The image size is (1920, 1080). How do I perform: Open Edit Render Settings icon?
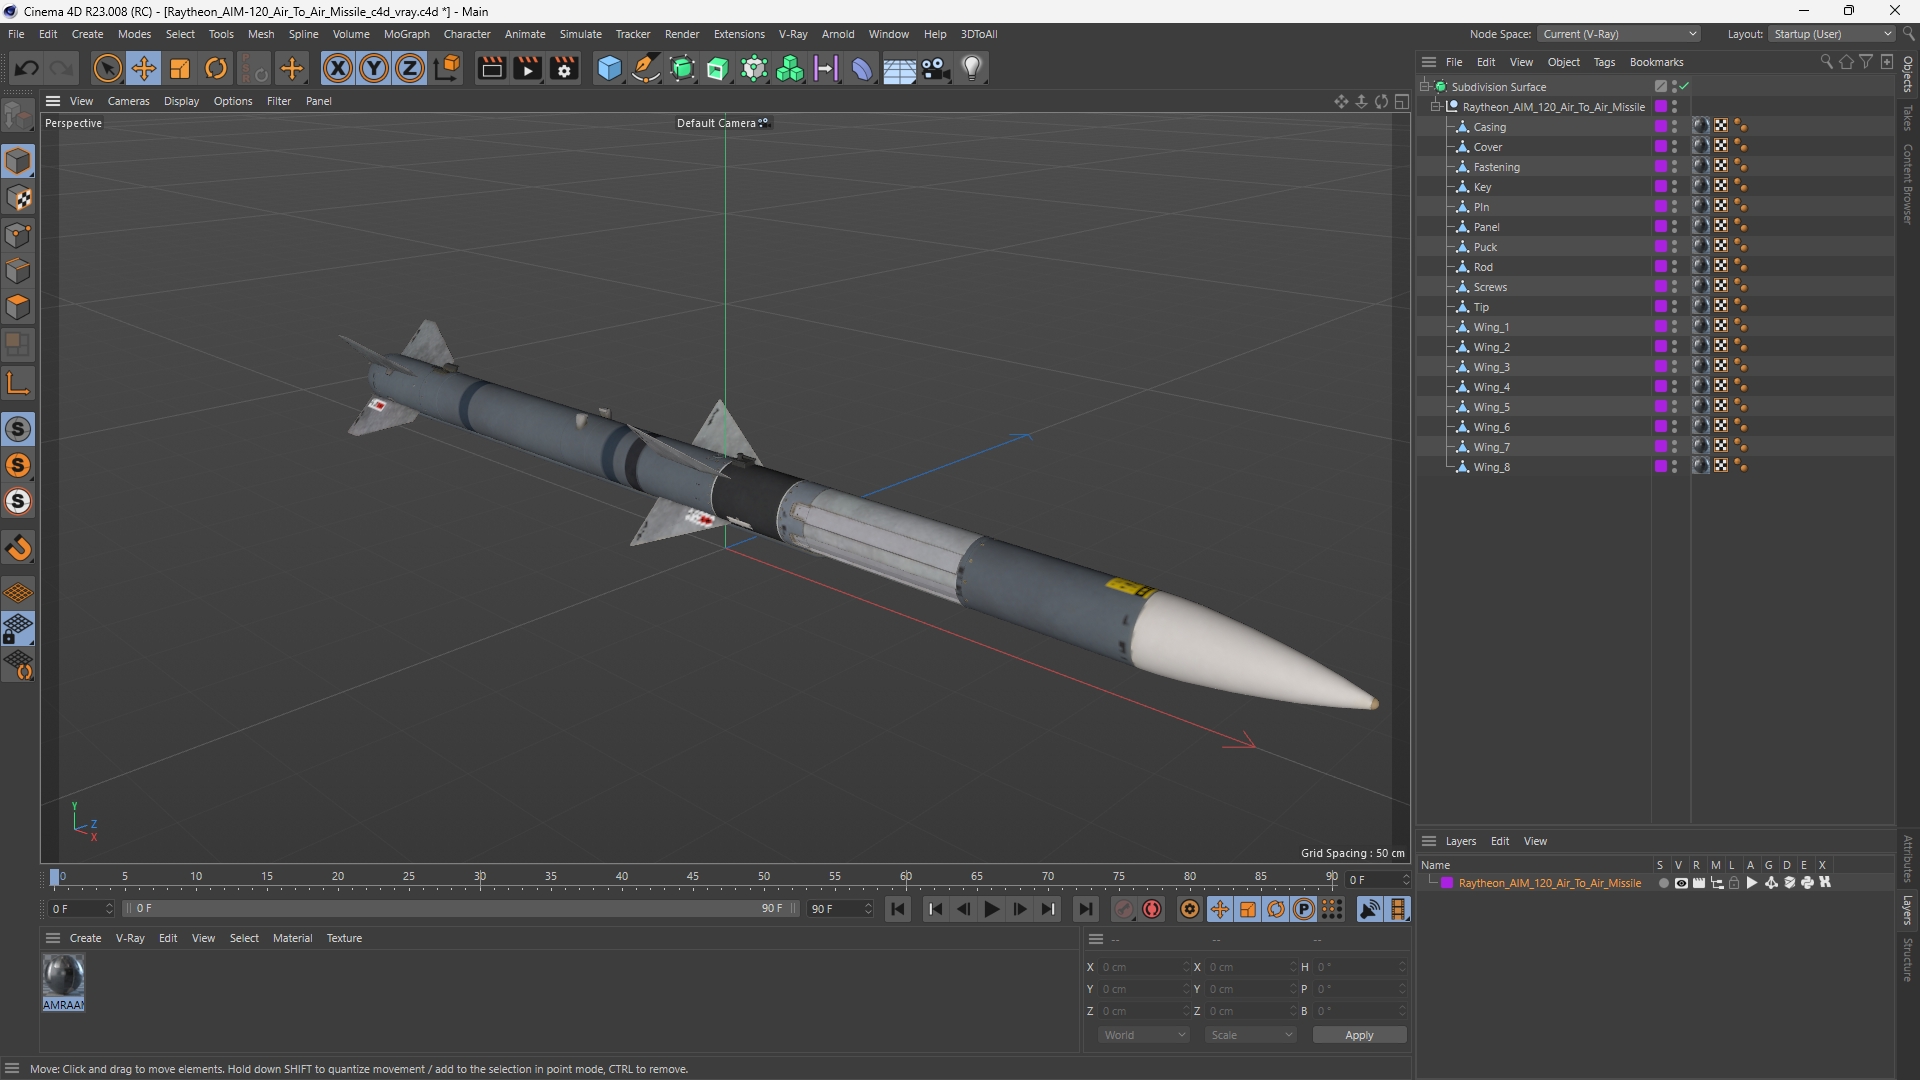pyautogui.click(x=565, y=68)
